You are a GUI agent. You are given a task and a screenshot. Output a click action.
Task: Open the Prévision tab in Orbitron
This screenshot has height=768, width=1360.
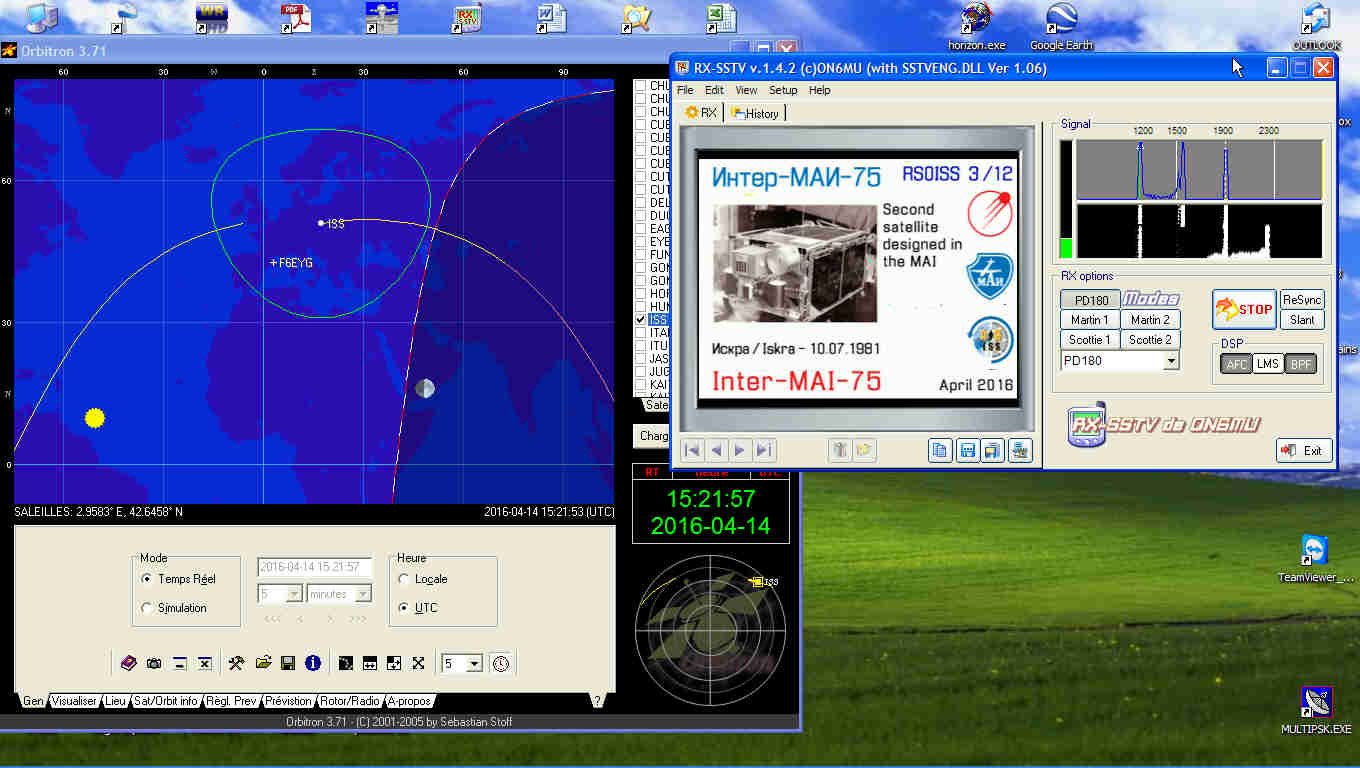tap(288, 701)
